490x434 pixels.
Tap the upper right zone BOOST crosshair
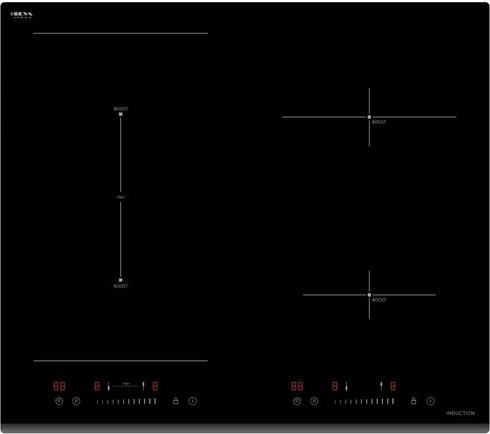click(x=369, y=117)
